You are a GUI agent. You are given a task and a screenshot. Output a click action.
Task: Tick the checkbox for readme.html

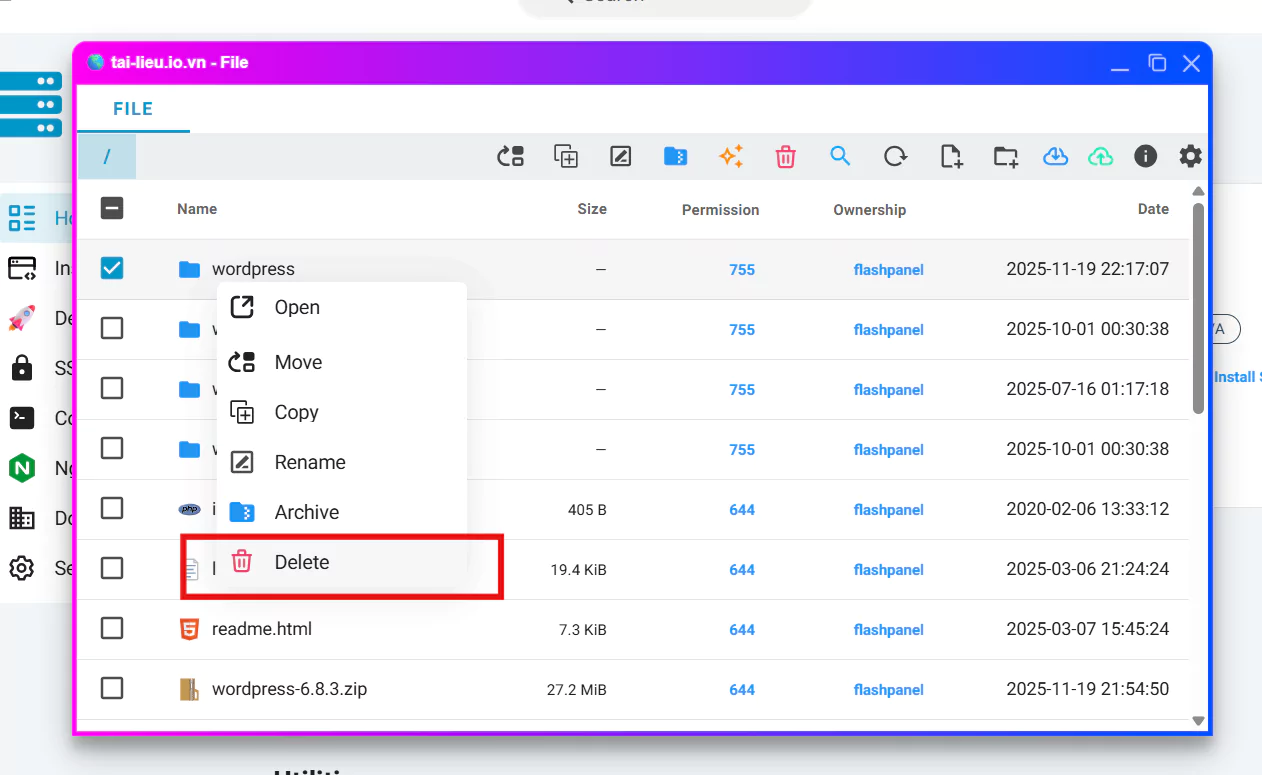click(x=112, y=628)
